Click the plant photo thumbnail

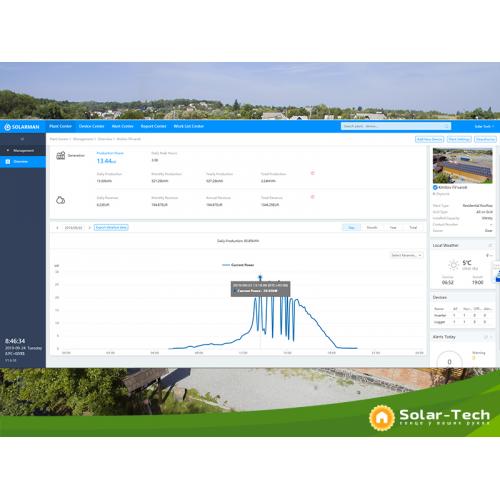pos(463,166)
